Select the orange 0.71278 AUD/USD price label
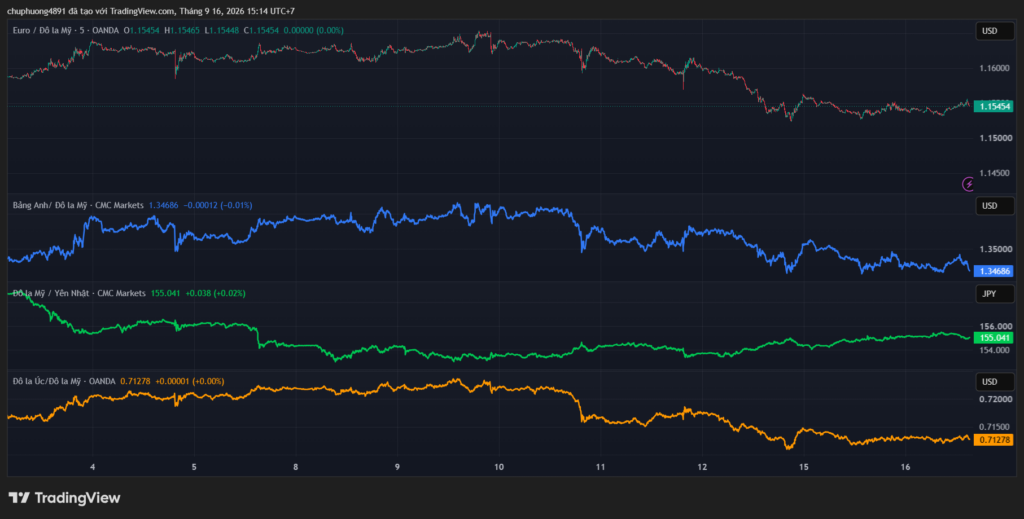 993,440
